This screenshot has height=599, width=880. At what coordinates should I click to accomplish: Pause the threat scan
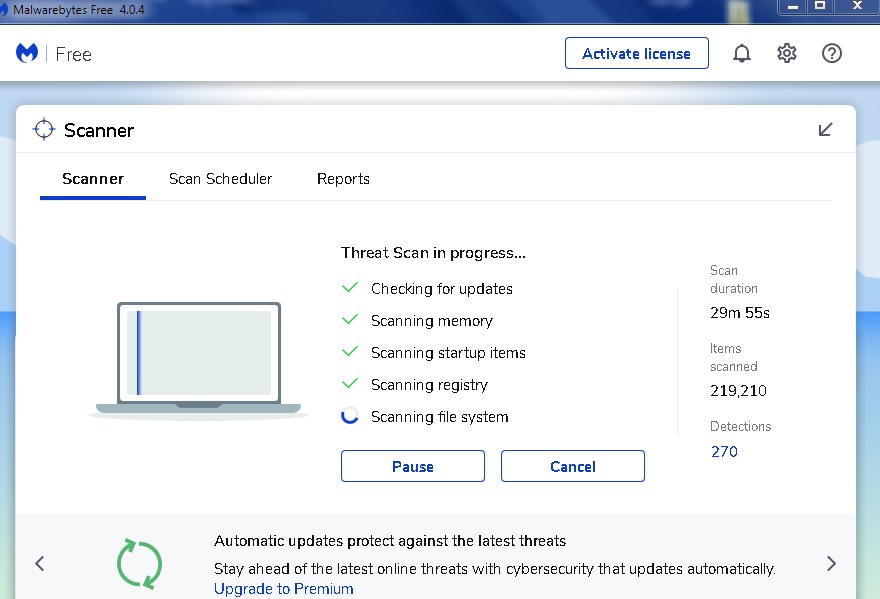click(412, 466)
